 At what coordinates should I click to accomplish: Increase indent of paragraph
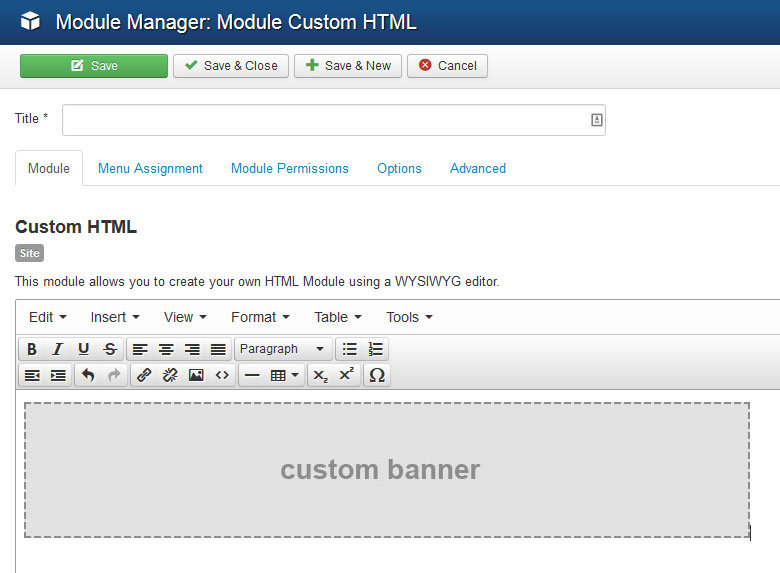click(x=58, y=375)
